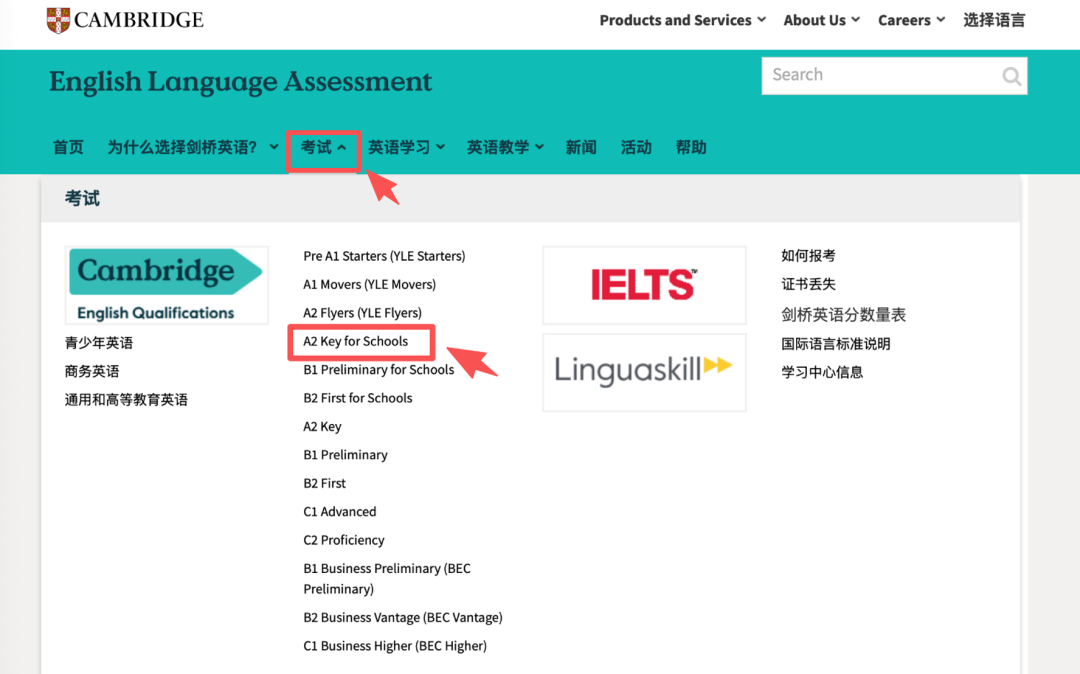The height and width of the screenshot is (674, 1080).
Task: Select C1 Advanced exam link
Action: point(340,512)
